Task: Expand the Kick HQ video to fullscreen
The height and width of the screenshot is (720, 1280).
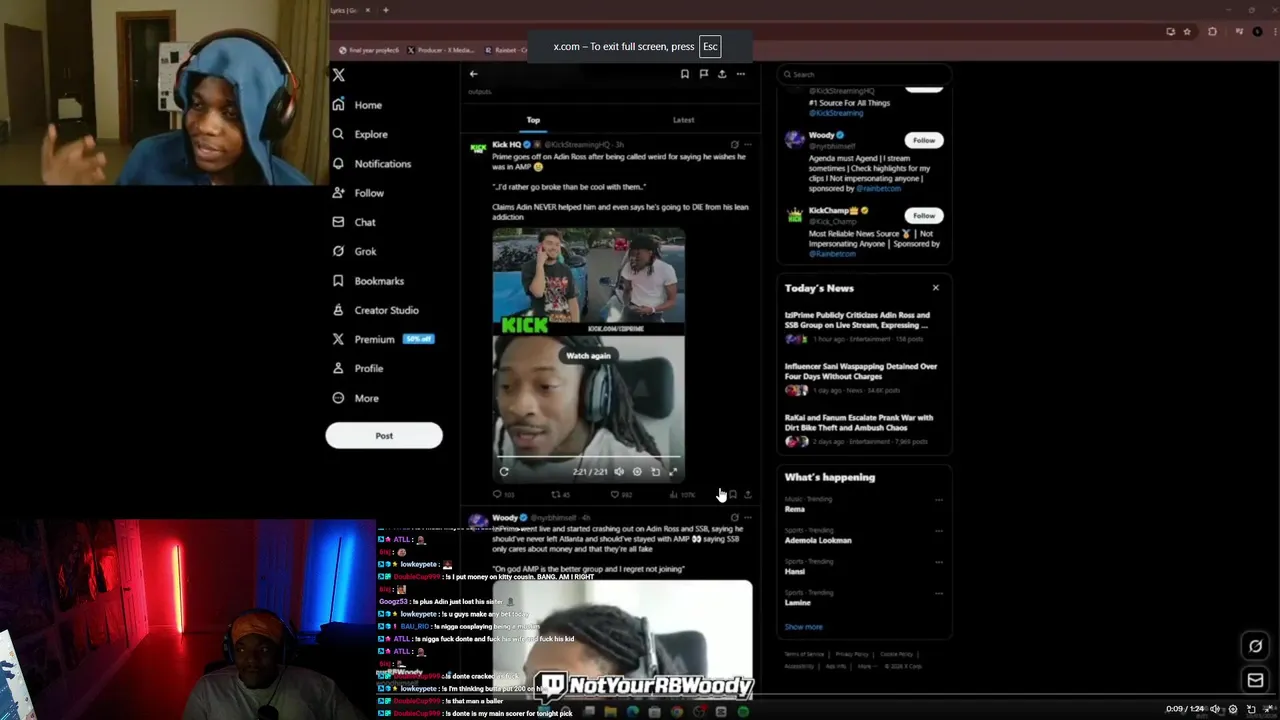Action: 673,472
